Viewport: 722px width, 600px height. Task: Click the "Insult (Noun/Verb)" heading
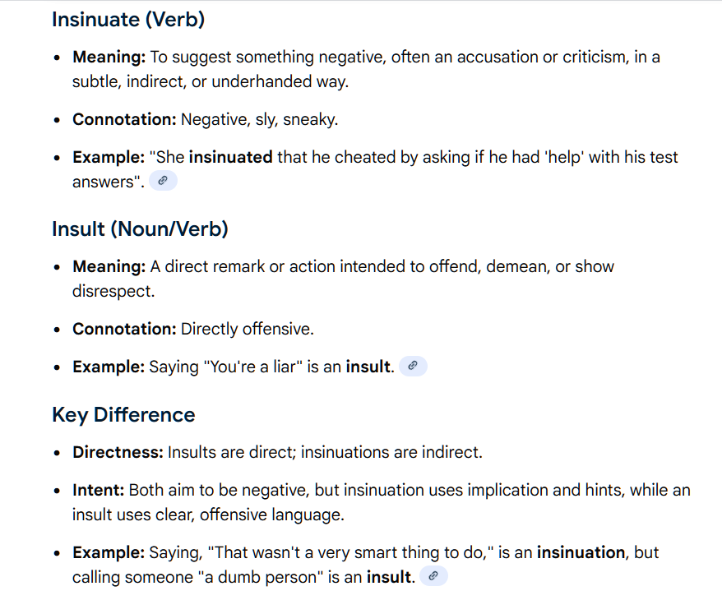(140, 229)
